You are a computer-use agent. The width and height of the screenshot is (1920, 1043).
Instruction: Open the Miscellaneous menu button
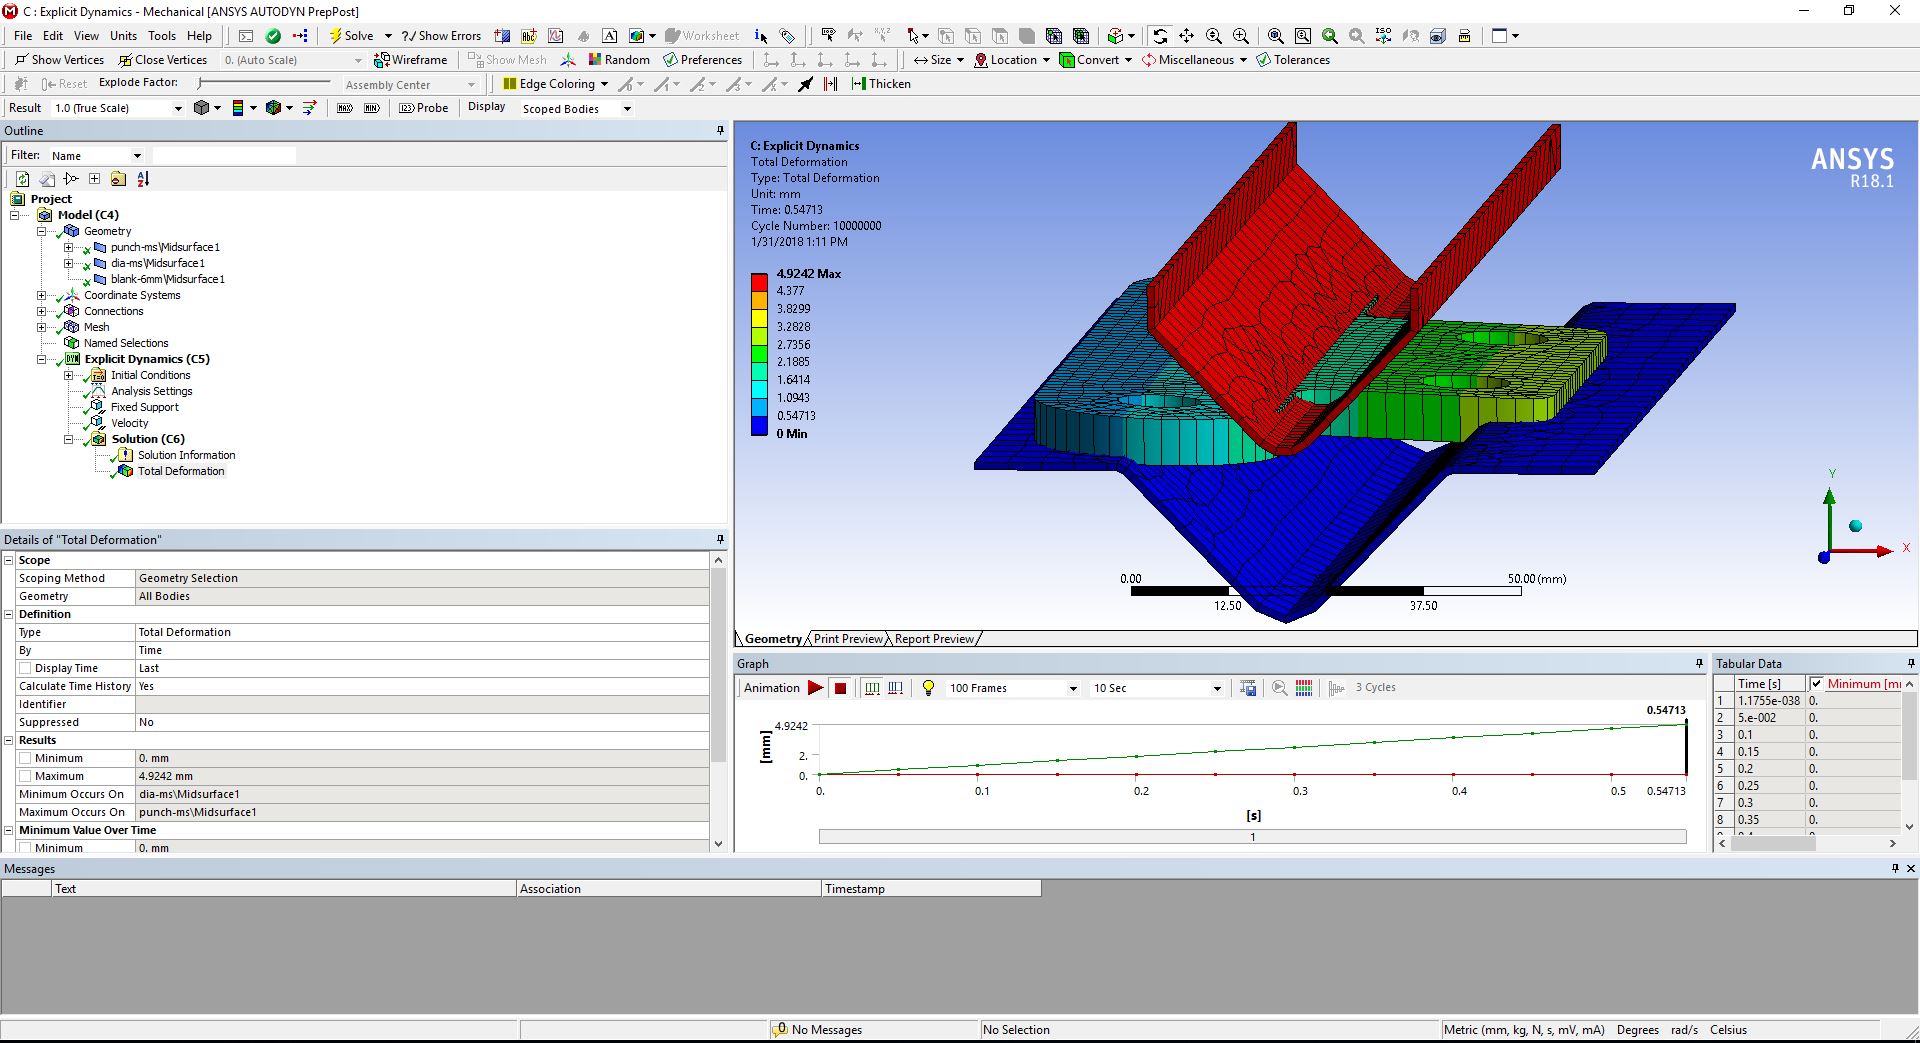pos(1194,60)
